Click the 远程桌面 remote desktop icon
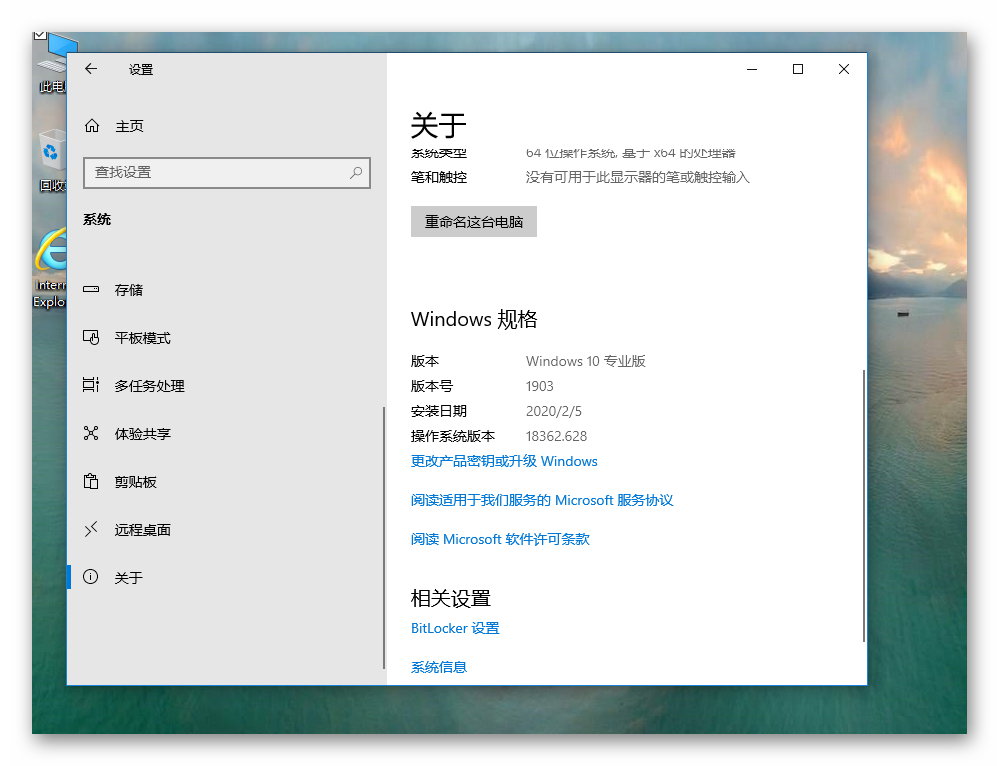999x766 pixels. click(x=91, y=529)
